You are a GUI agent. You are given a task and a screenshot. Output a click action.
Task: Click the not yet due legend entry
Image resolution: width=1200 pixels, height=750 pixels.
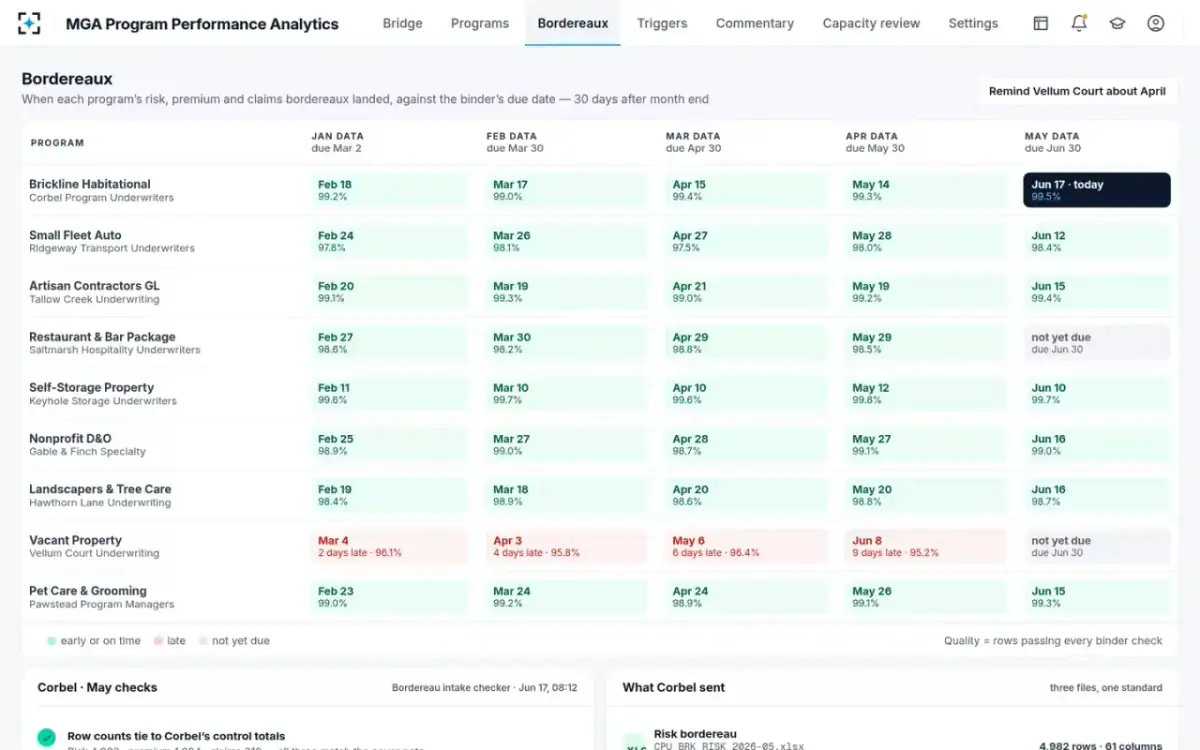tap(234, 641)
